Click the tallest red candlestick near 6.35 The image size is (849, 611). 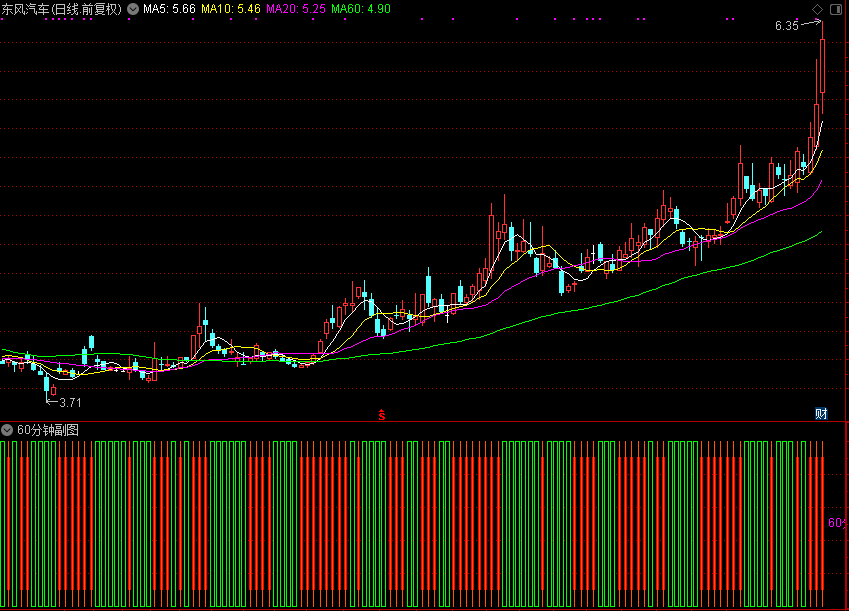[x=822, y=65]
